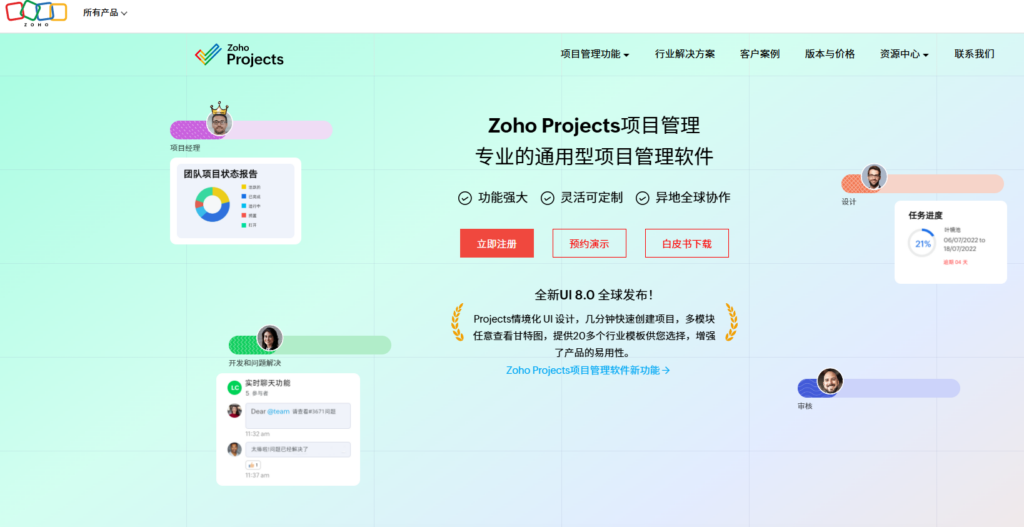Go to 客户案例 page
Screen dimensions: 1024x527
point(760,54)
